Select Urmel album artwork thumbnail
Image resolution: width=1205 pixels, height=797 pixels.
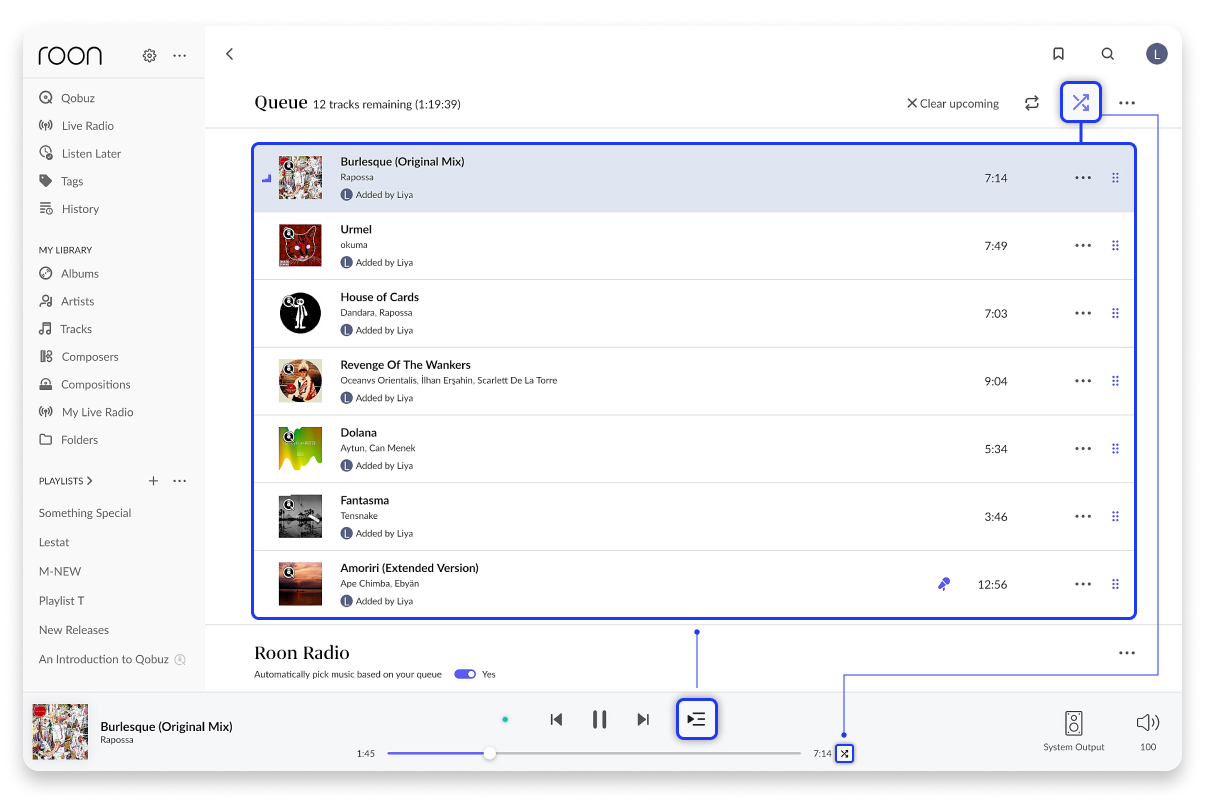tap(300, 246)
